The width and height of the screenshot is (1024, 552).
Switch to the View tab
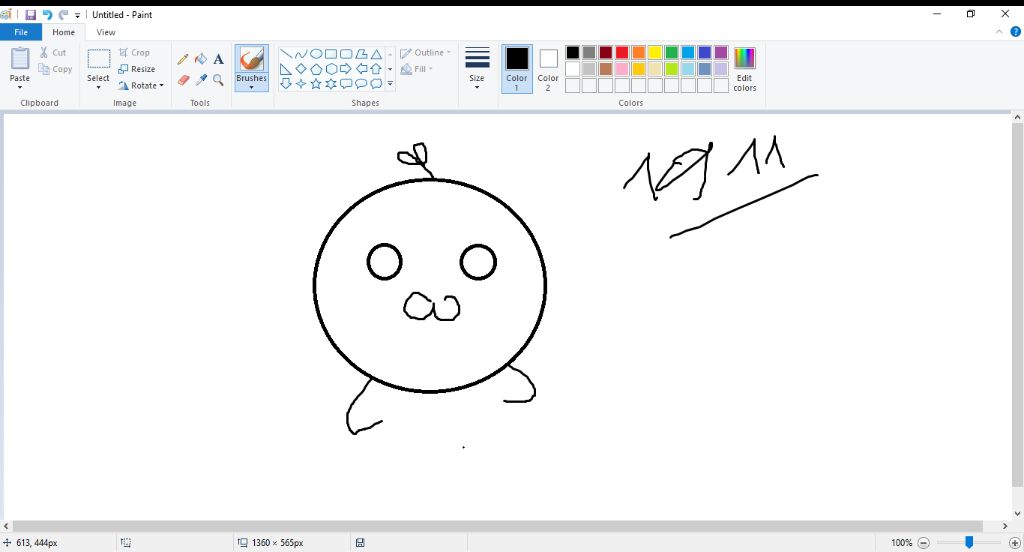106,32
